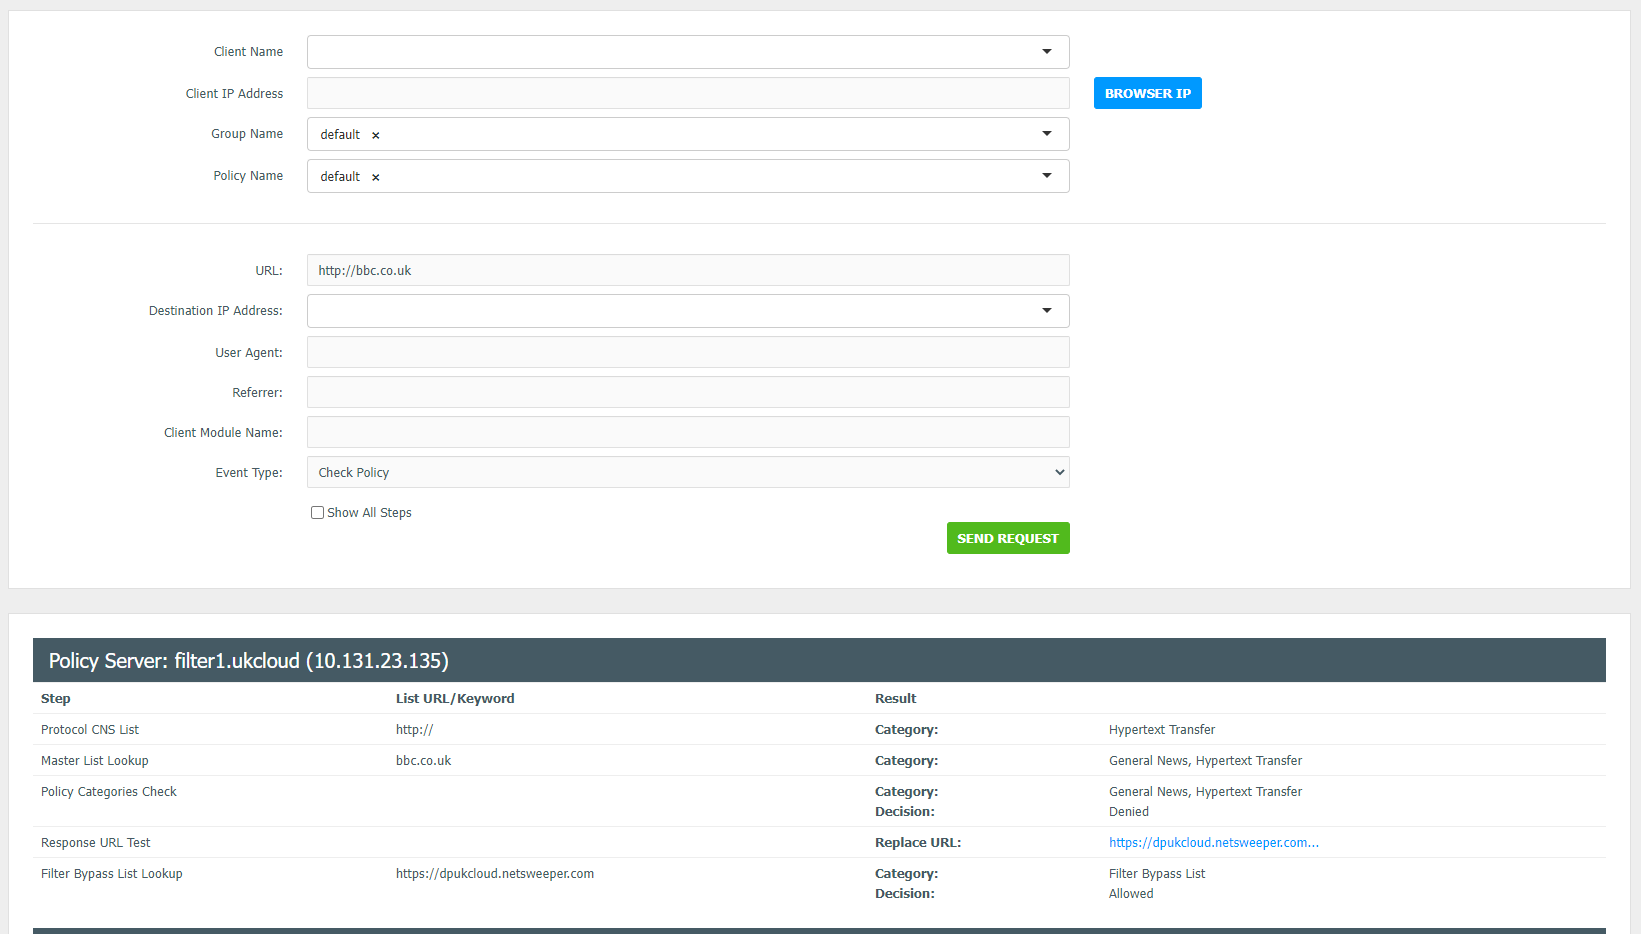Click the BROWSER IP button
1641x934 pixels.
click(1148, 93)
